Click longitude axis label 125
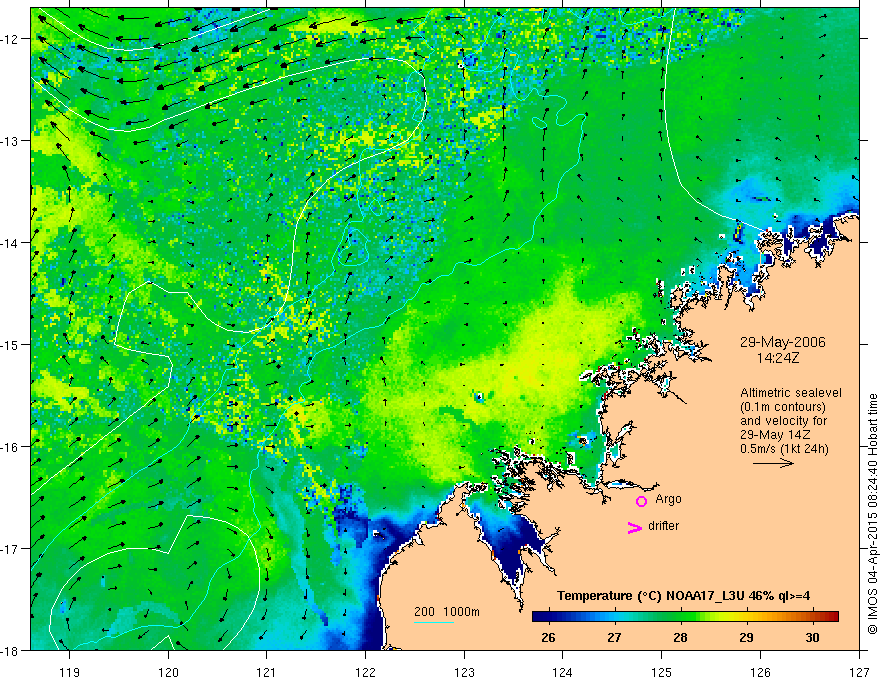 (662, 672)
